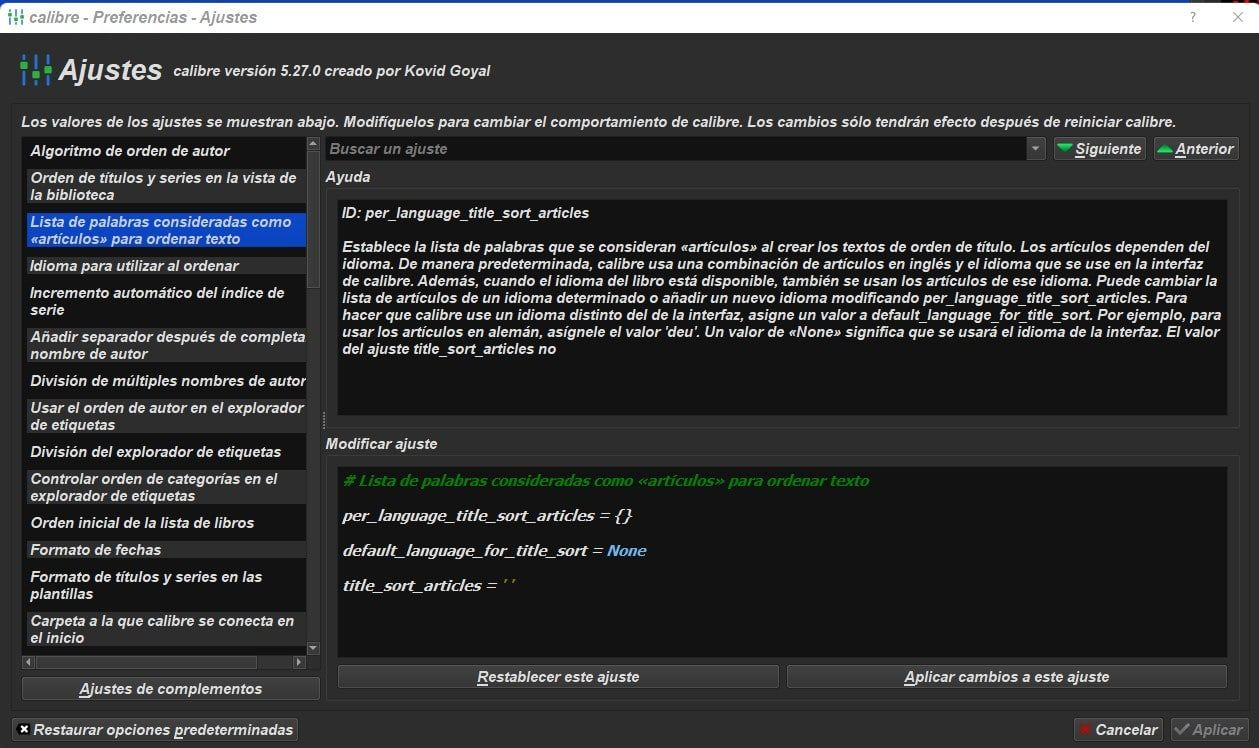1259x748 pixels.
Task: Click Restaurar opciones predeterminadas button
Action: pos(155,730)
